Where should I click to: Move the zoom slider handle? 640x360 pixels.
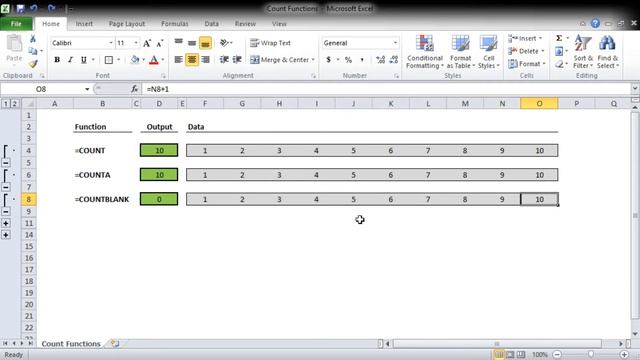591,354
